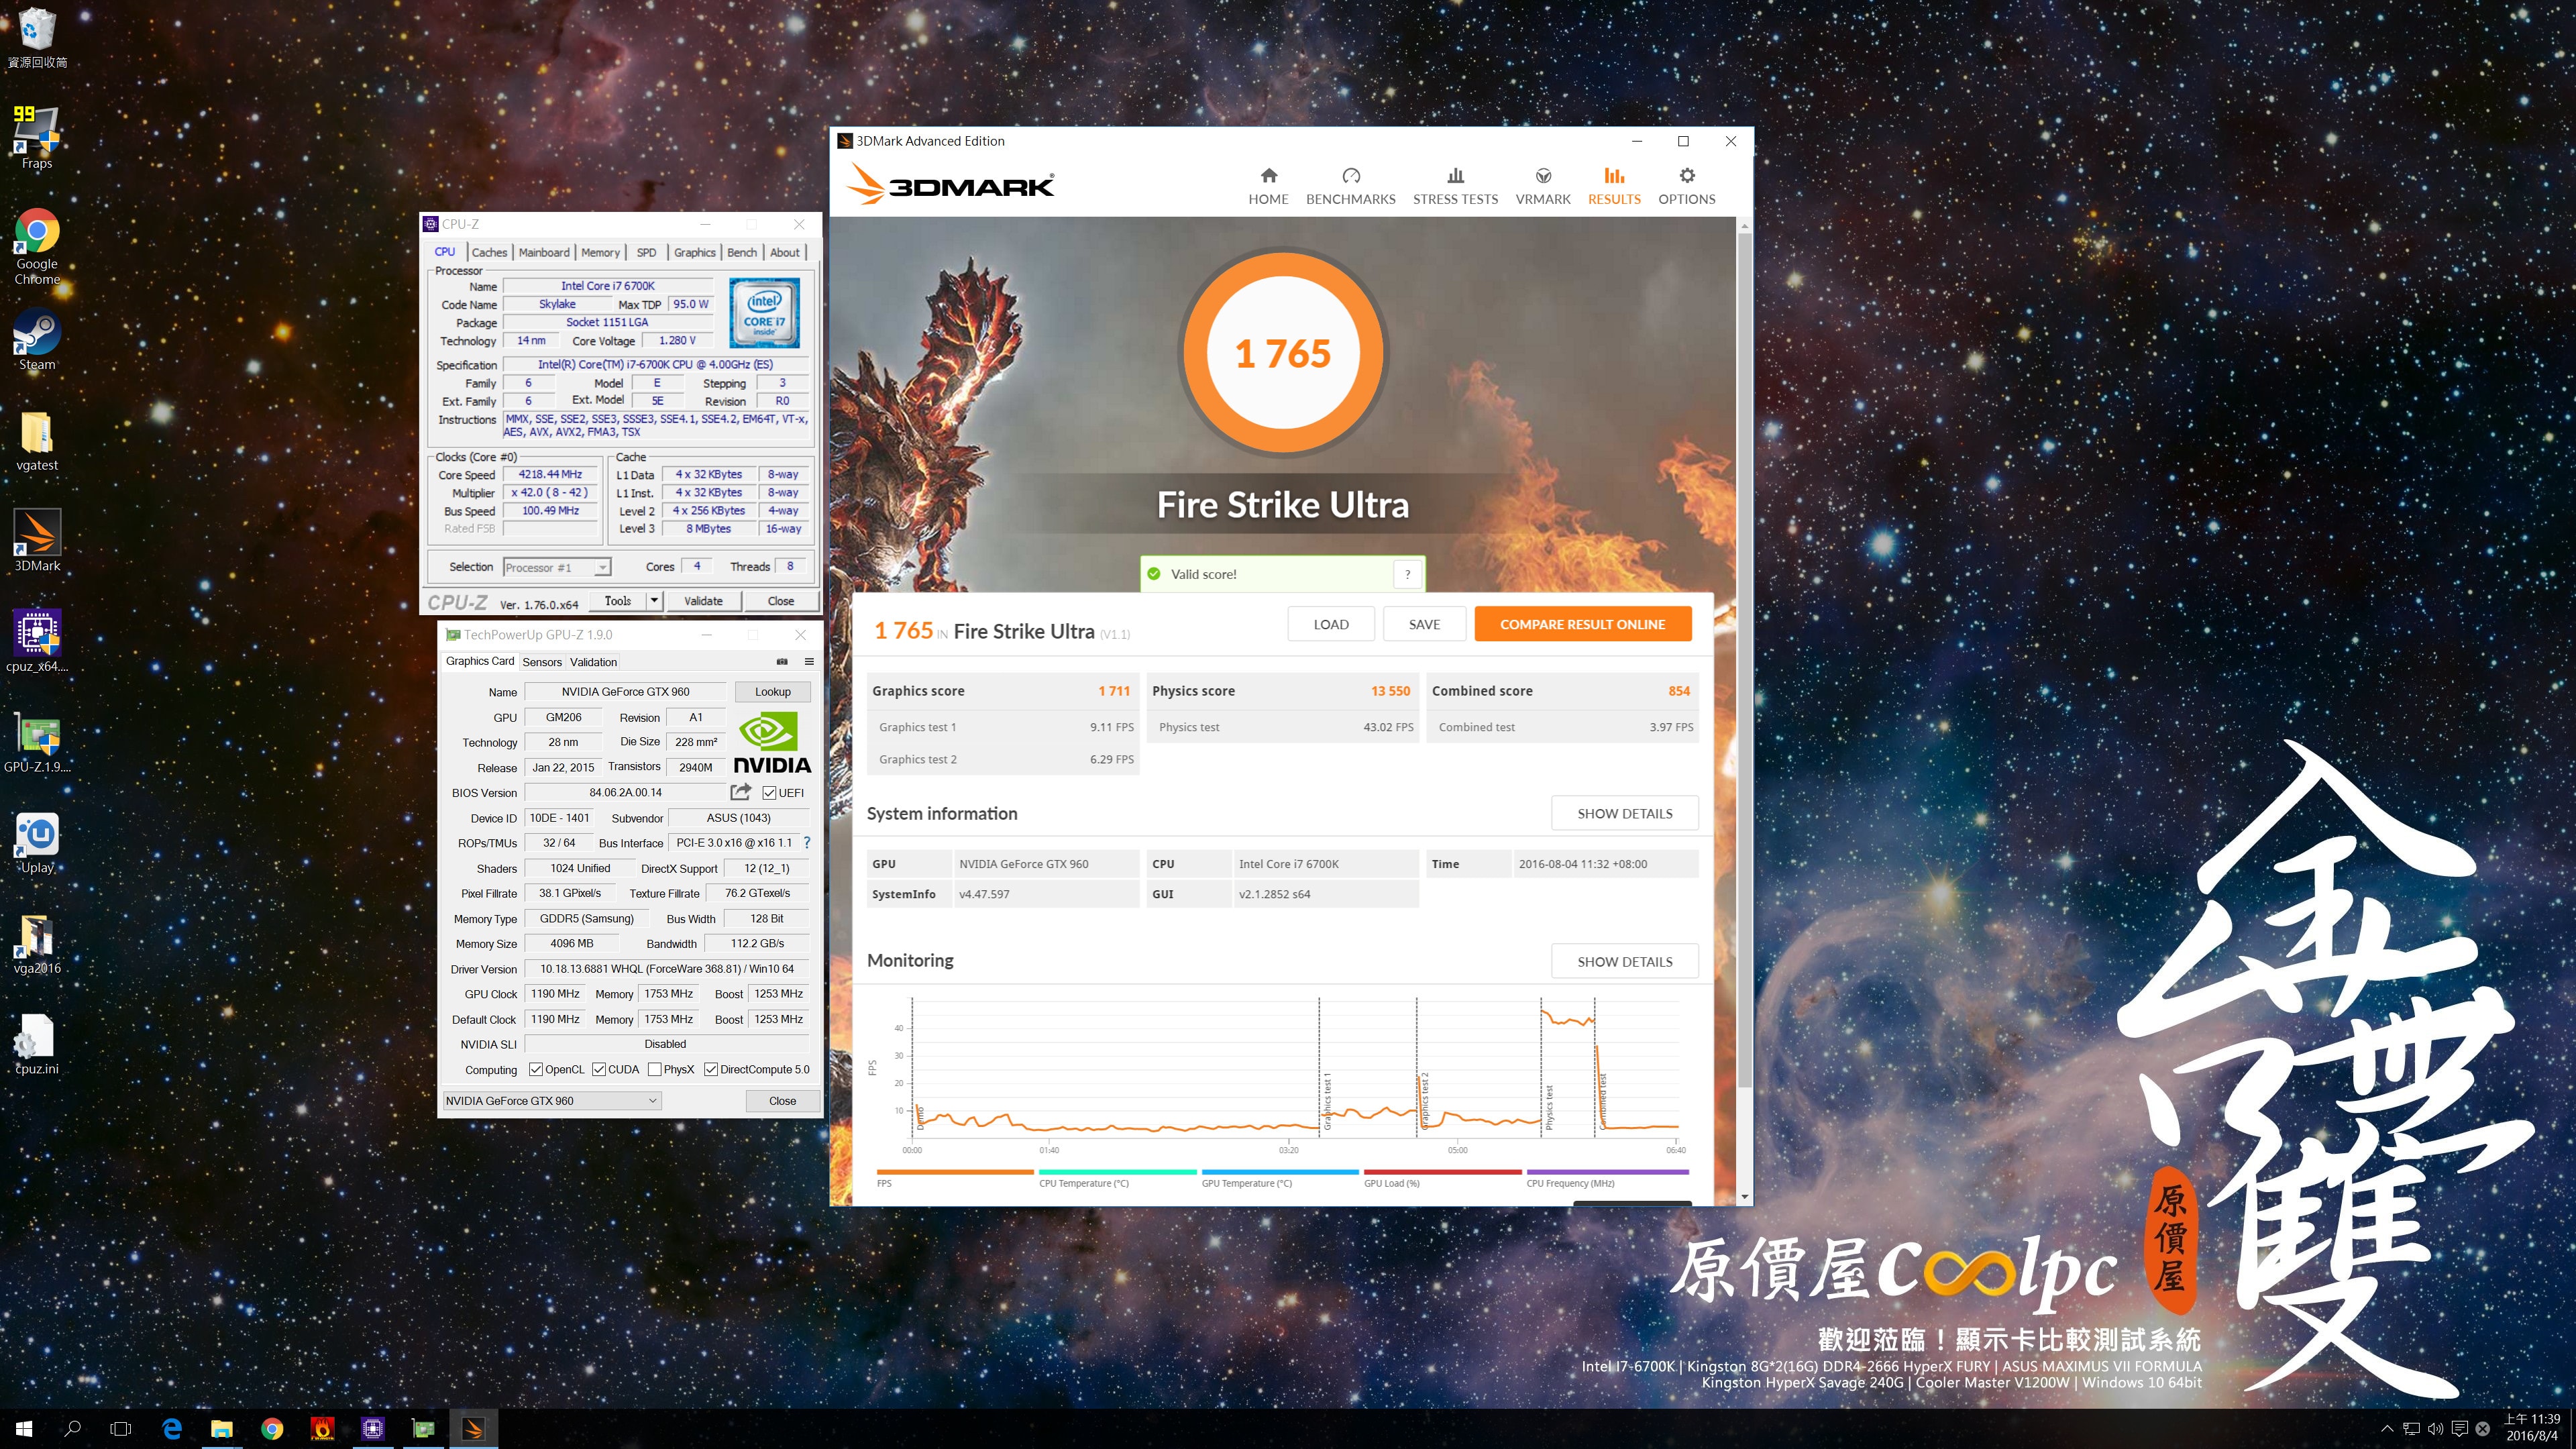This screenshot has height=1449, width=2576.
Task: Select the Results section in 3DMark
Action: pos(1614,186)
